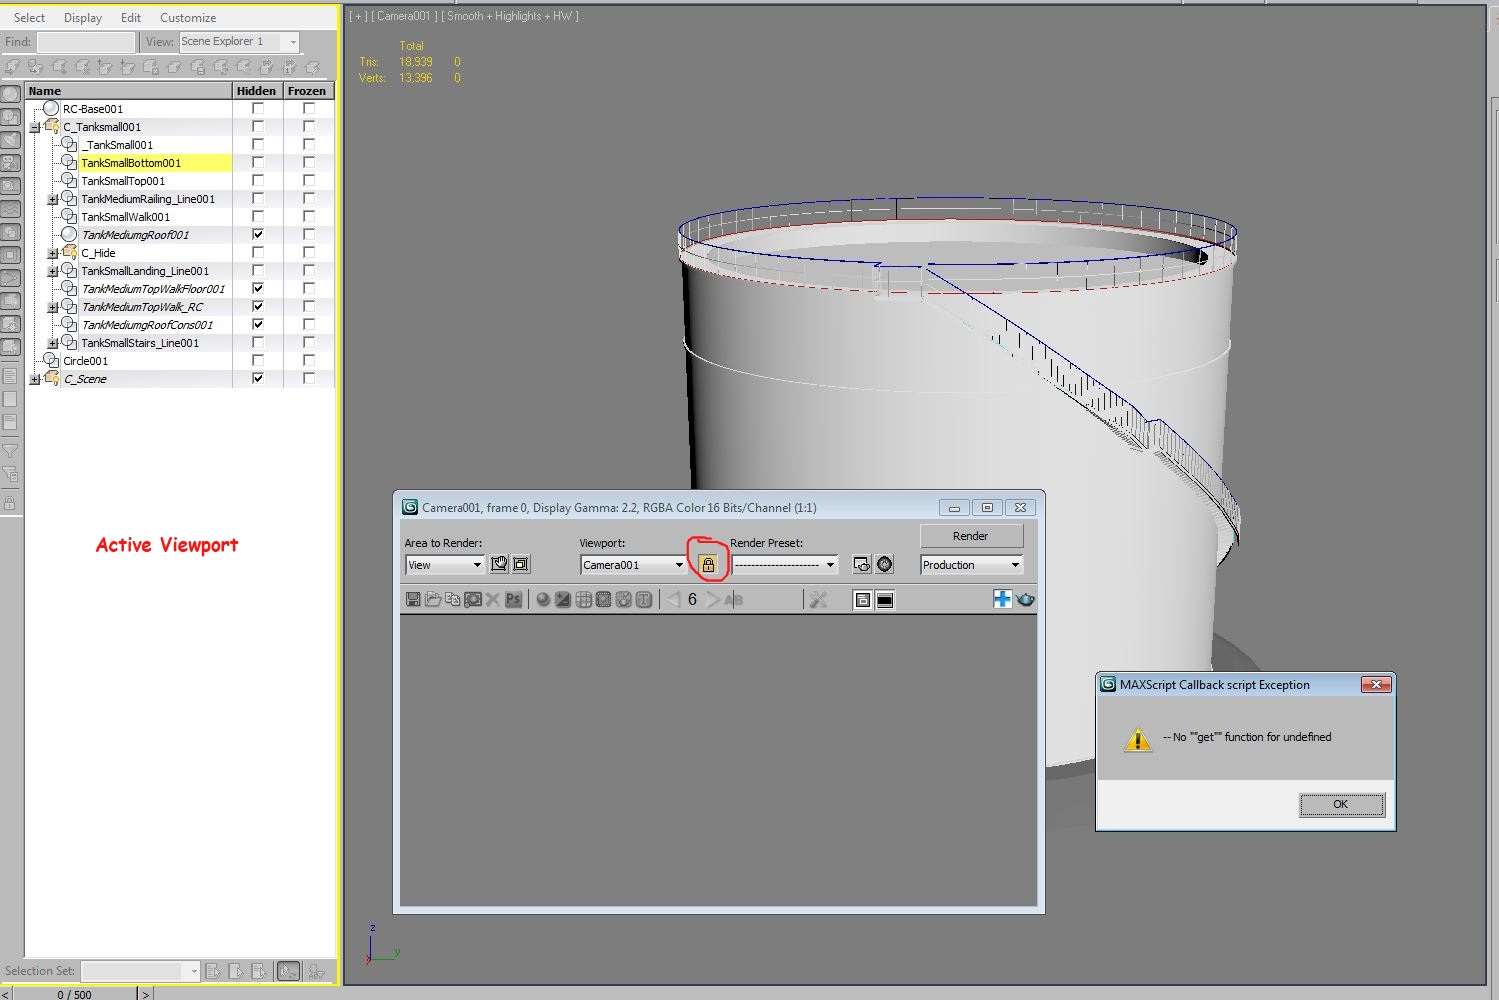Open the Customize menu

188,18
